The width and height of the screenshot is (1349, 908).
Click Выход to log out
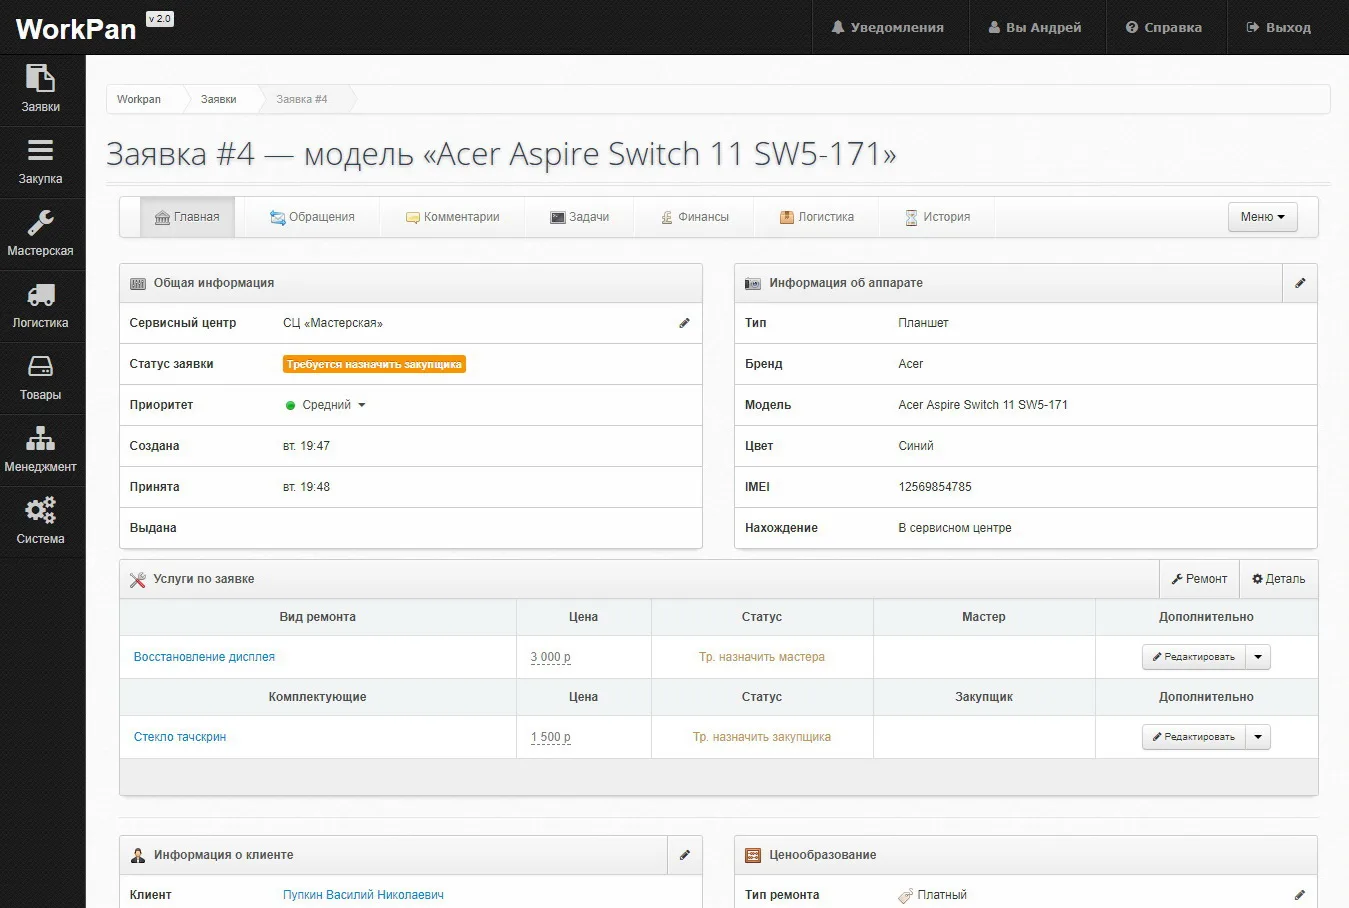pos(1279,27)
